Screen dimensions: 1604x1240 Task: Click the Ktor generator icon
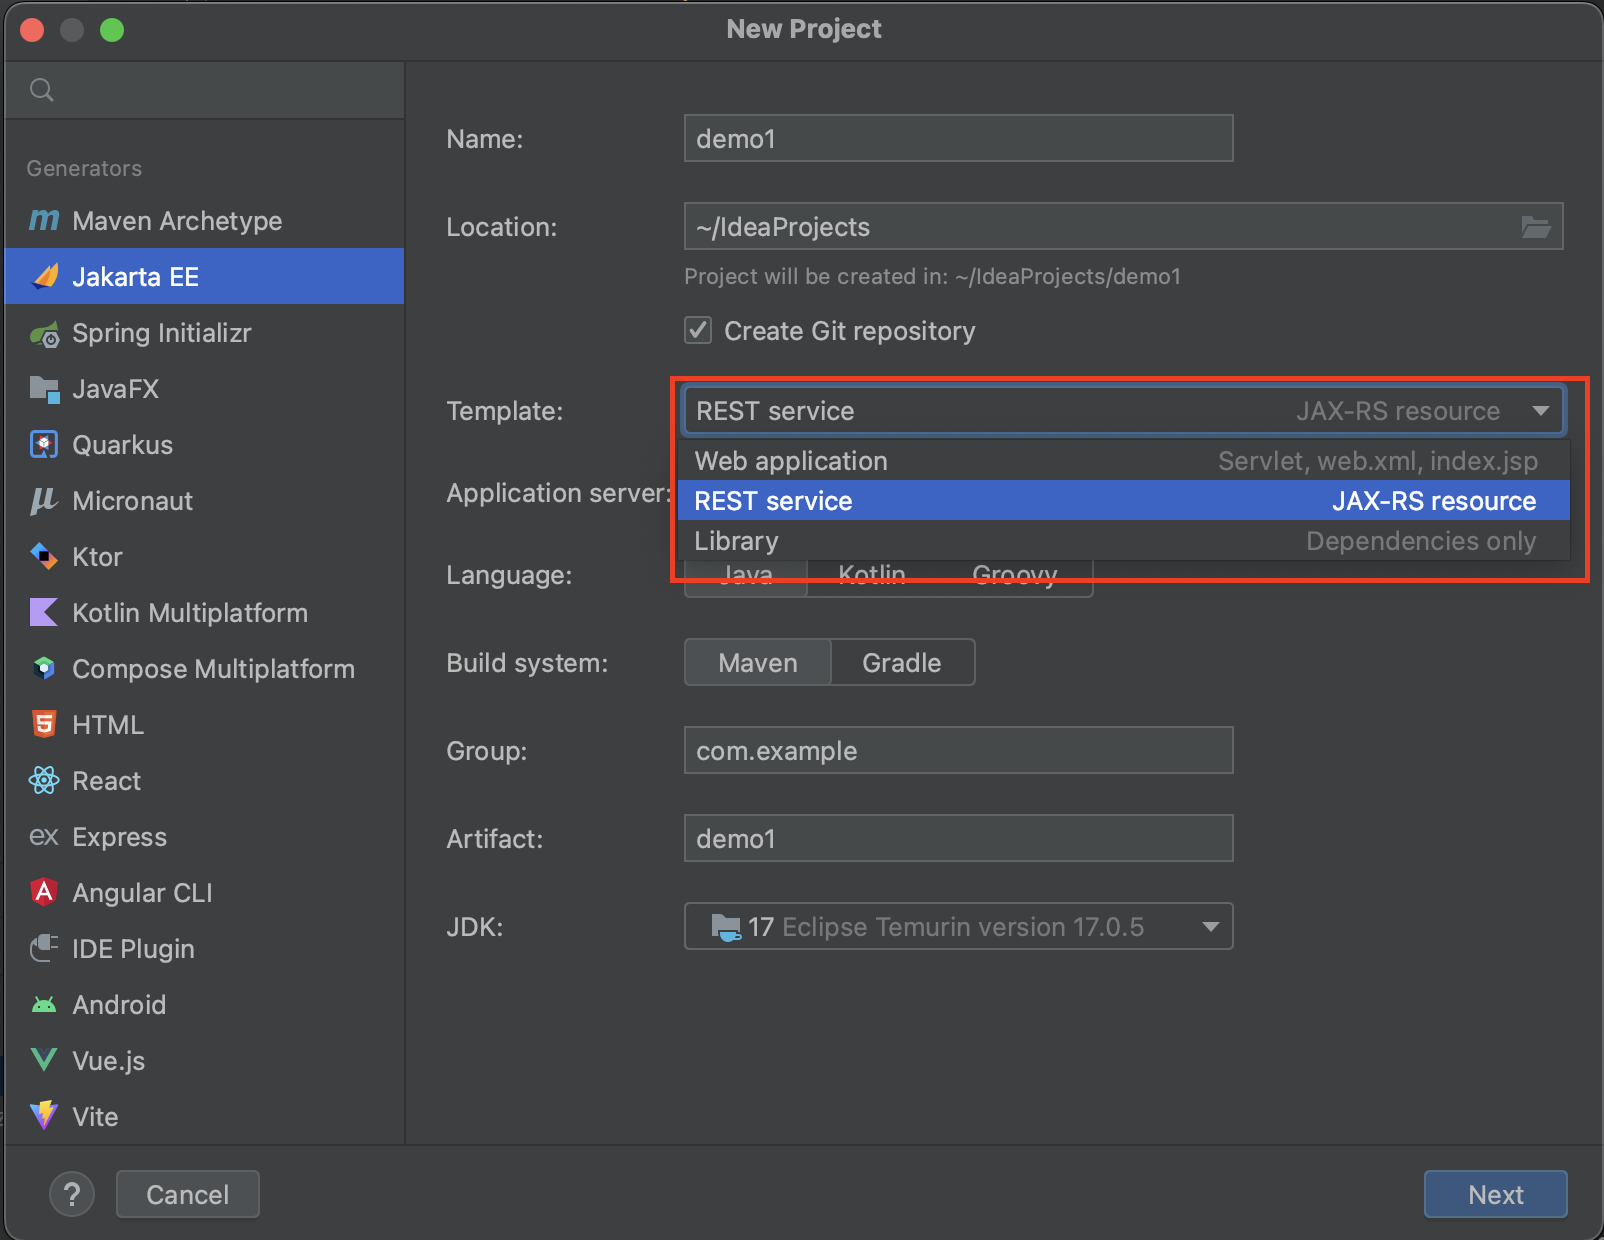pyautogui.click(x=44, y=556)
